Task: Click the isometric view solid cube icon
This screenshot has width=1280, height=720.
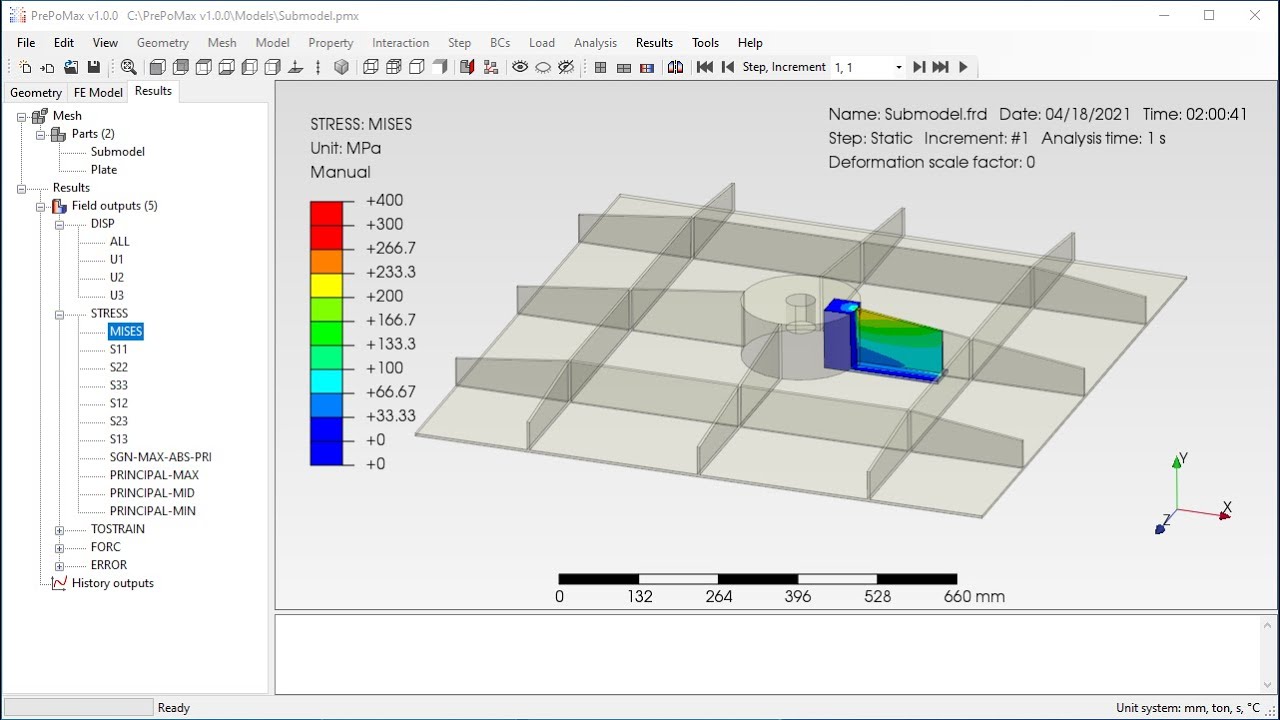Action: pos(341,67)
